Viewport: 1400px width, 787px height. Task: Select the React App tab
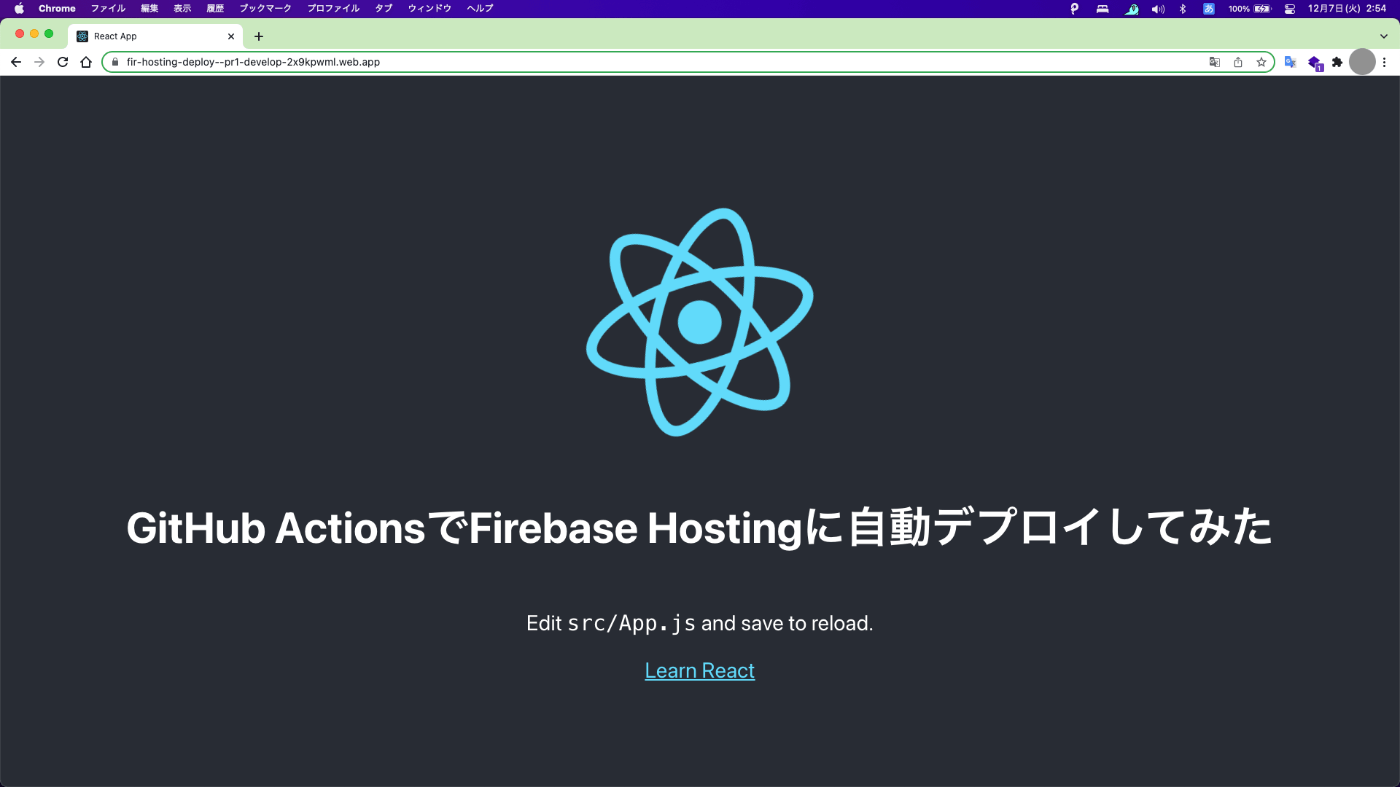(155, 36)
